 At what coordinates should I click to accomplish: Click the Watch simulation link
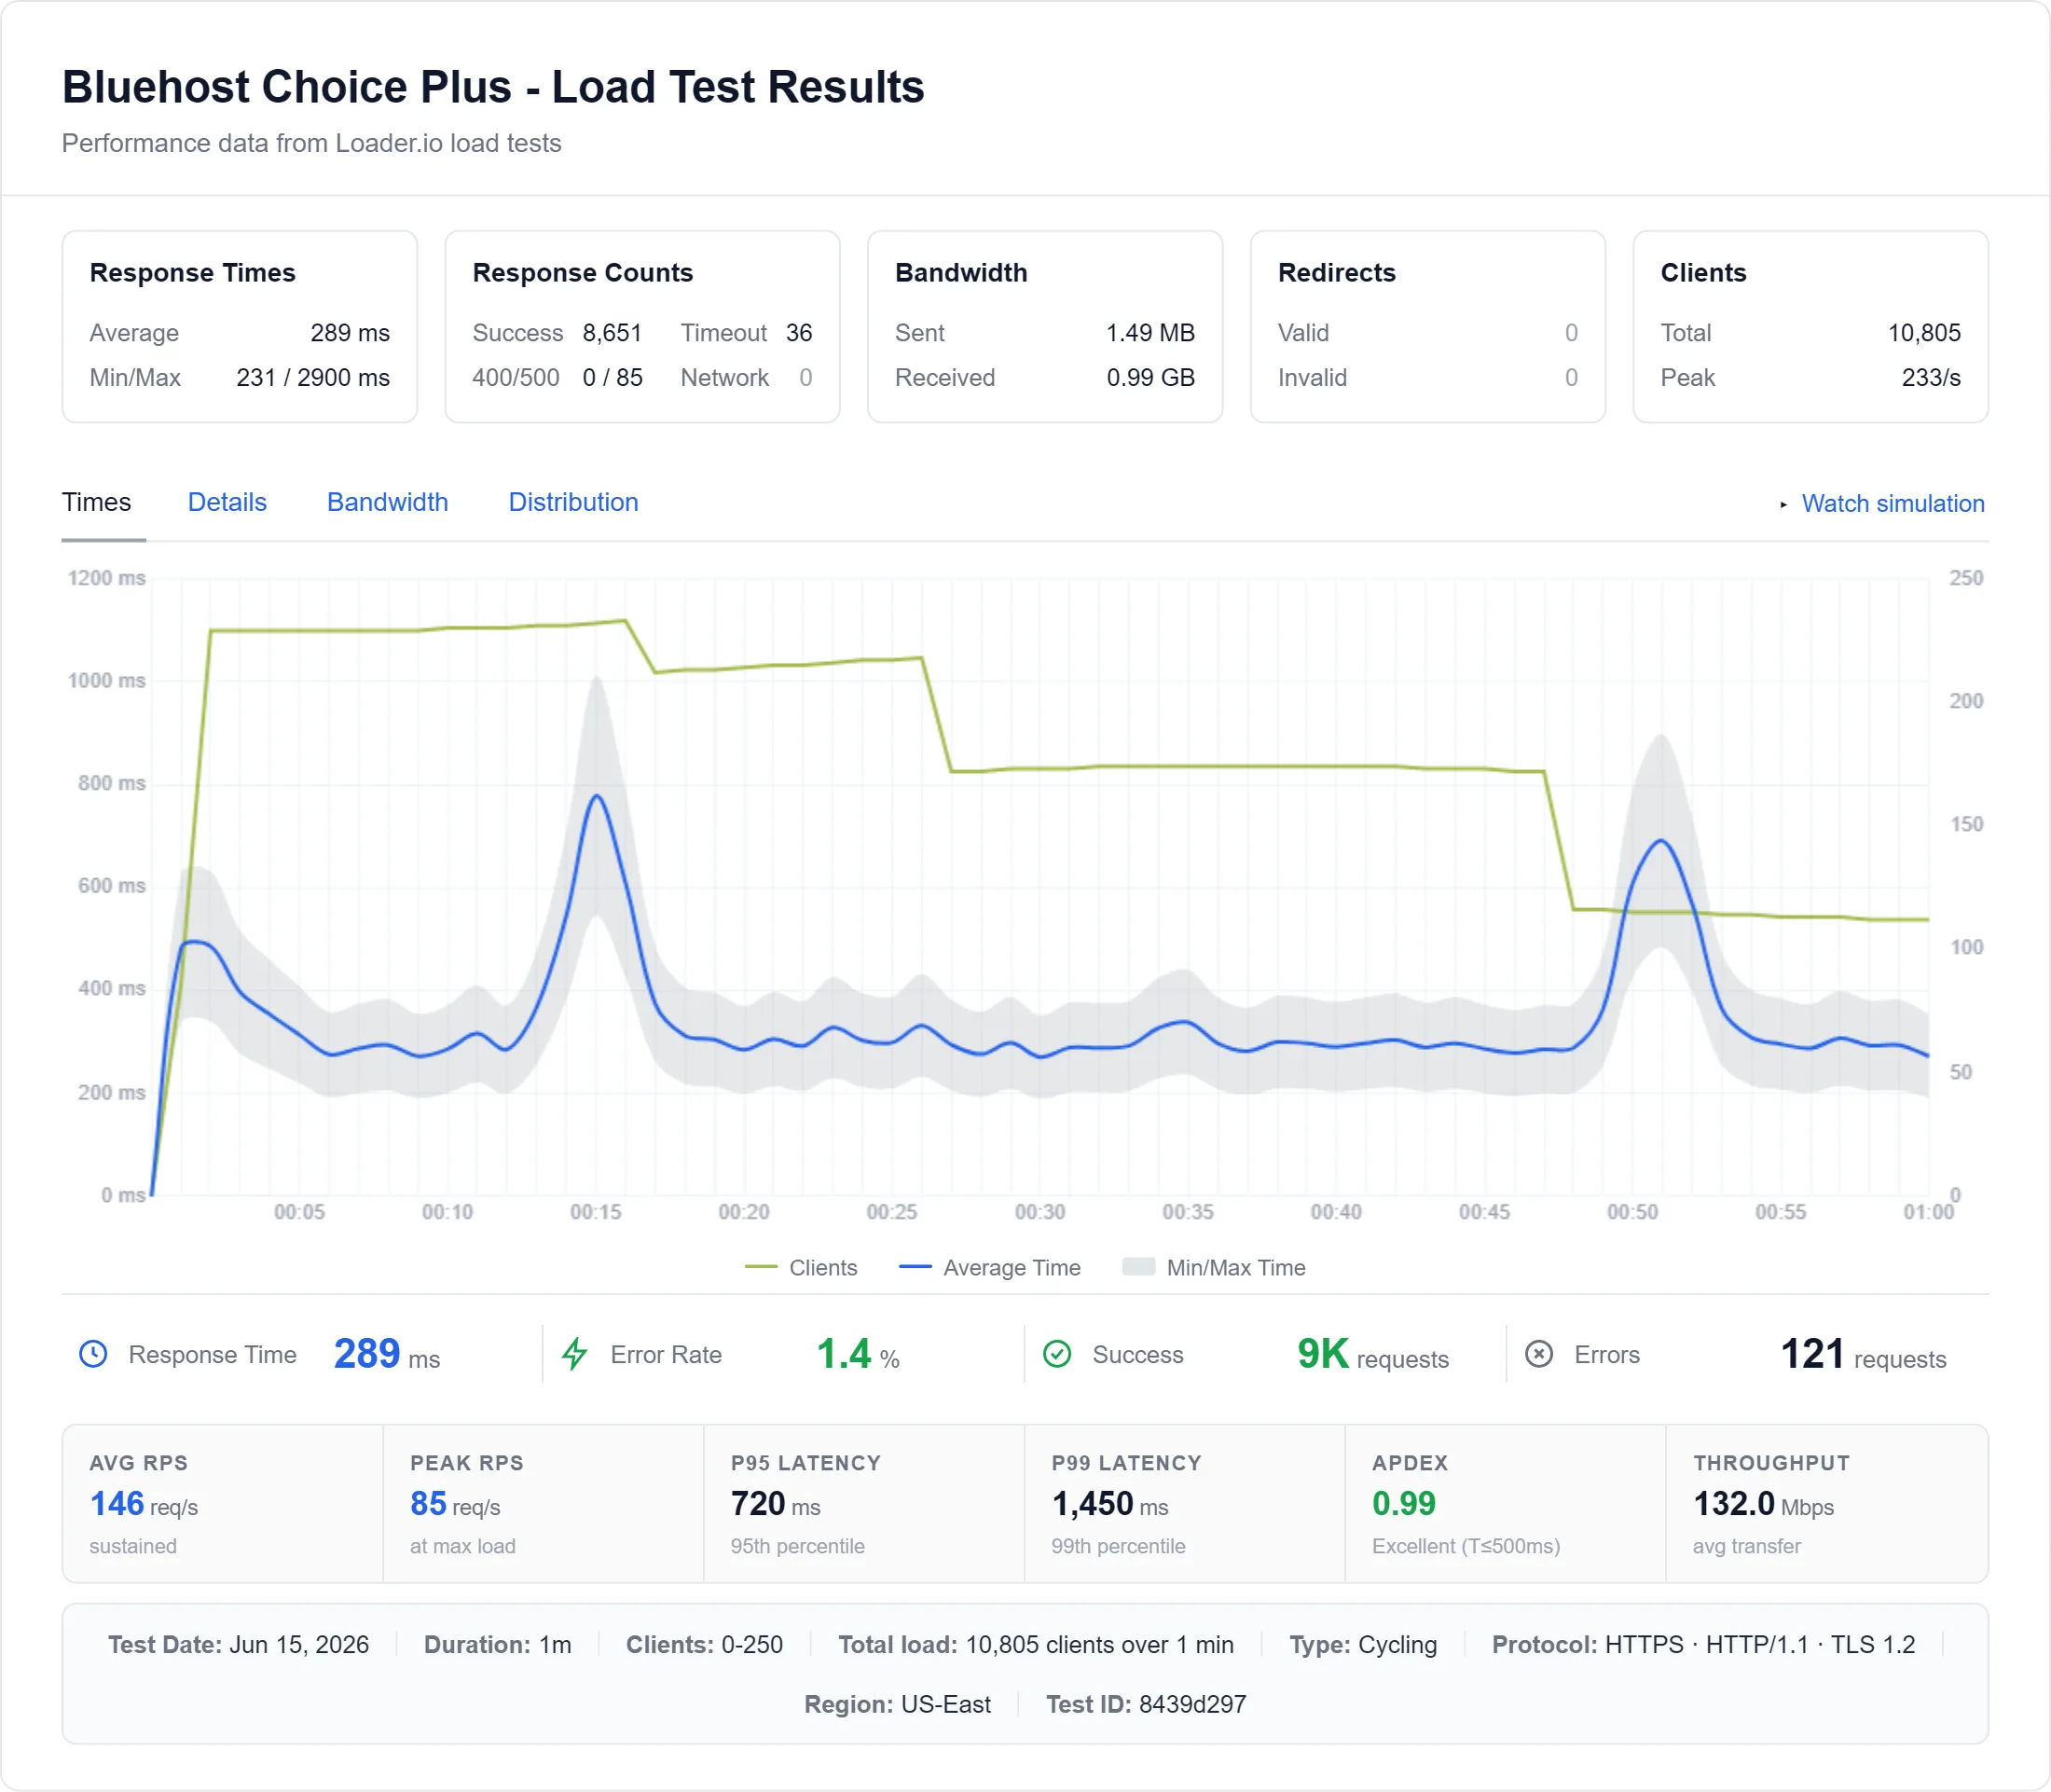coord(1892,503)
